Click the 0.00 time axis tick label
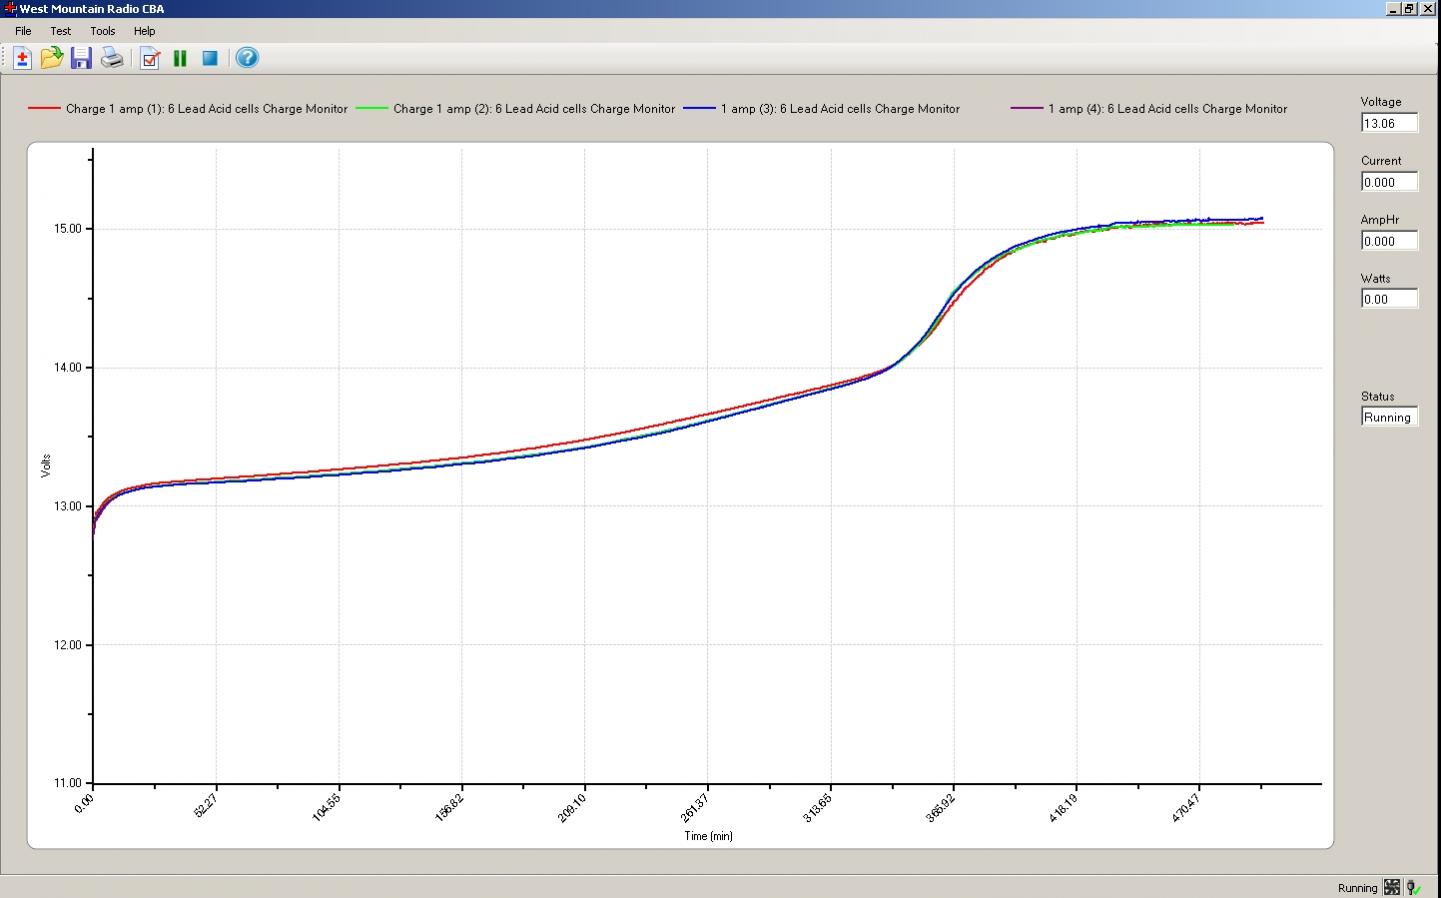 (84, 802)
